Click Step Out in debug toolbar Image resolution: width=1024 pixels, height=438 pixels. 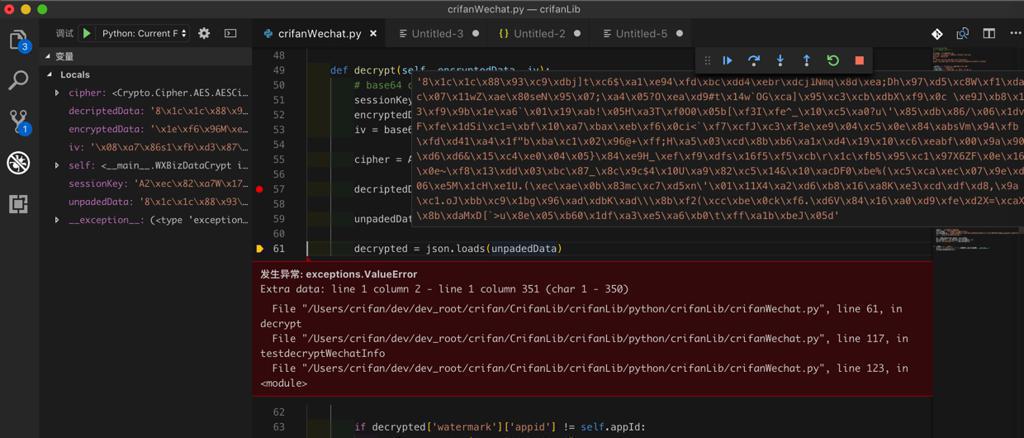coord(806,61)
